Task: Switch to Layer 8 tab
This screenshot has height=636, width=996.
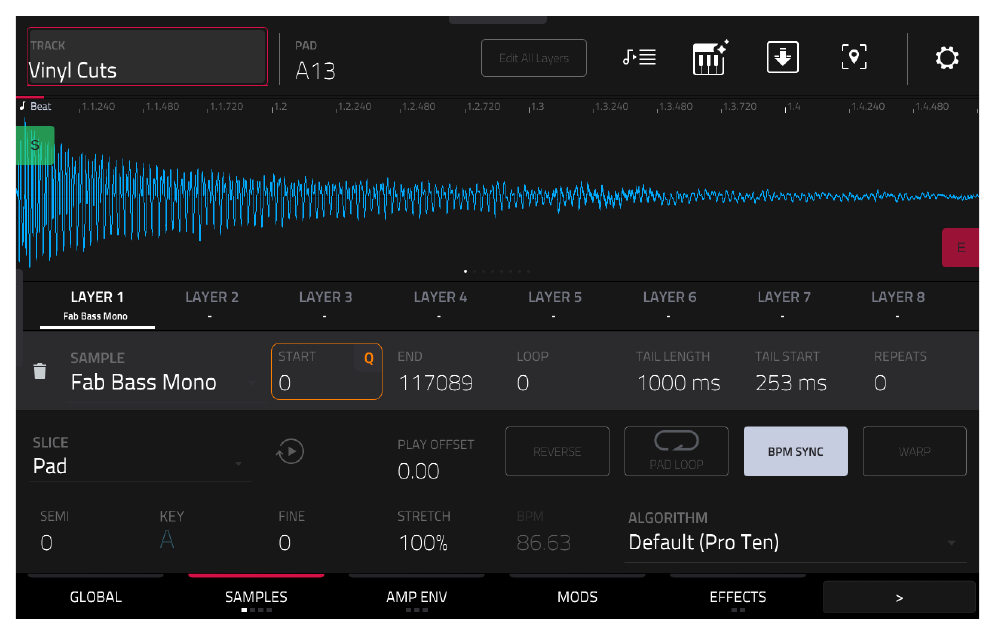Action: (x=898, y=306)
